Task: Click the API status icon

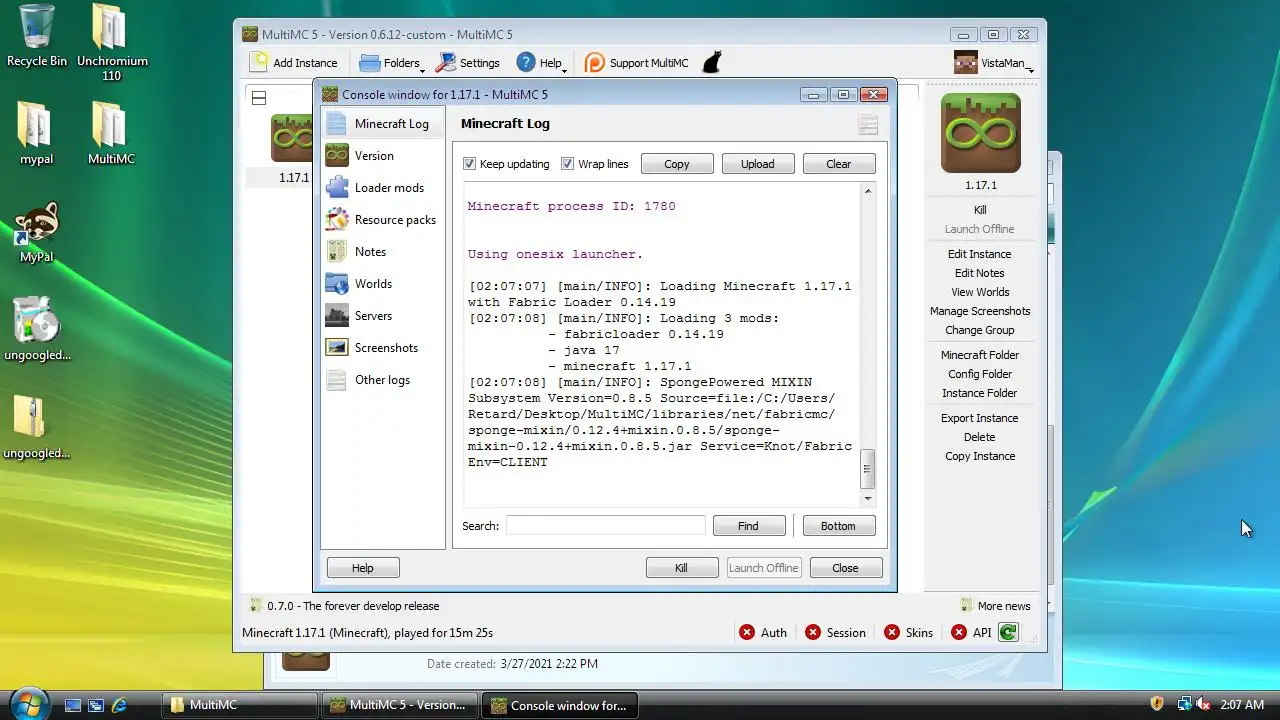Action: (959, 632)
